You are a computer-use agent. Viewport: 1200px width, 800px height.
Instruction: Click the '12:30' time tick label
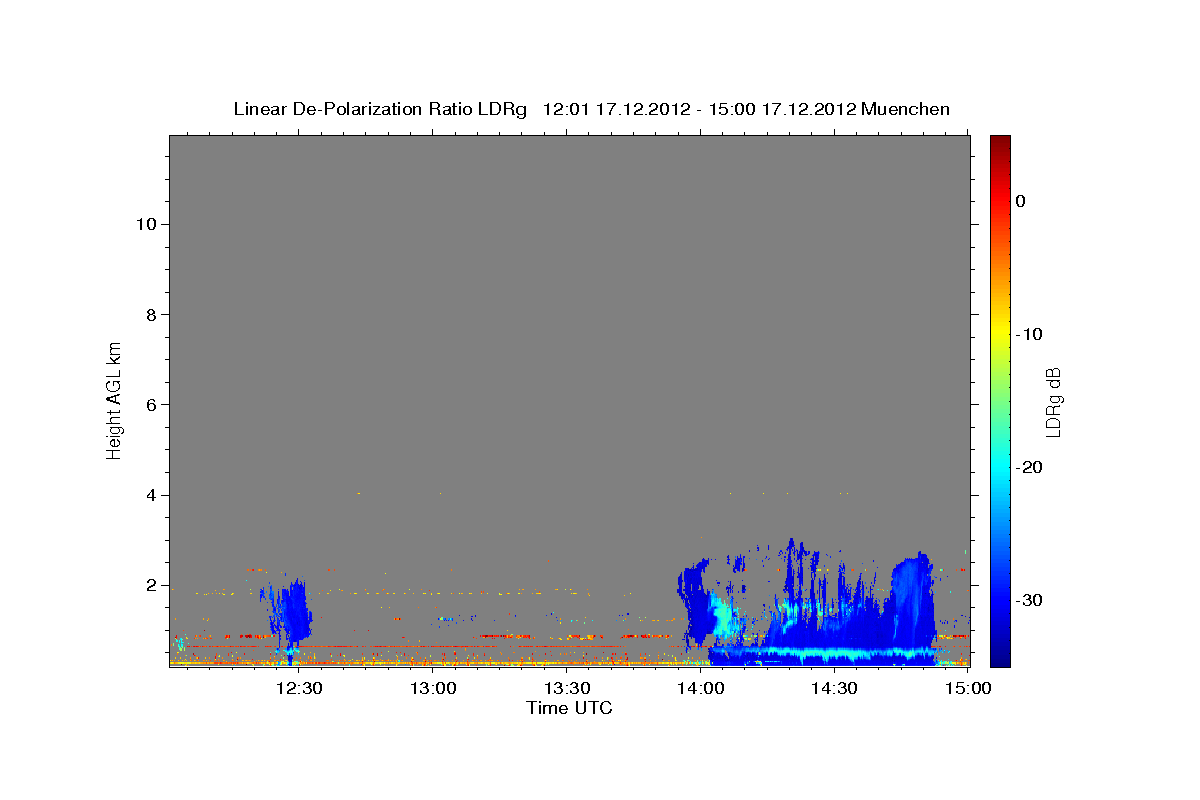pos(298,688)
